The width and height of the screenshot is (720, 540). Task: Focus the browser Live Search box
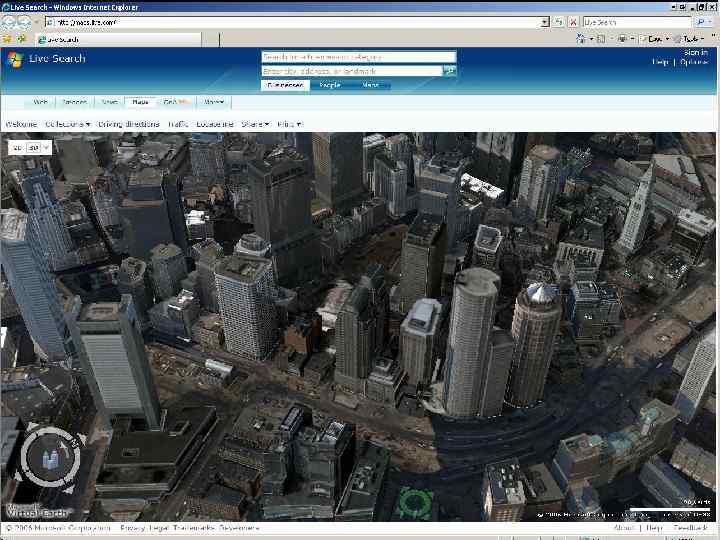(637, 22)
